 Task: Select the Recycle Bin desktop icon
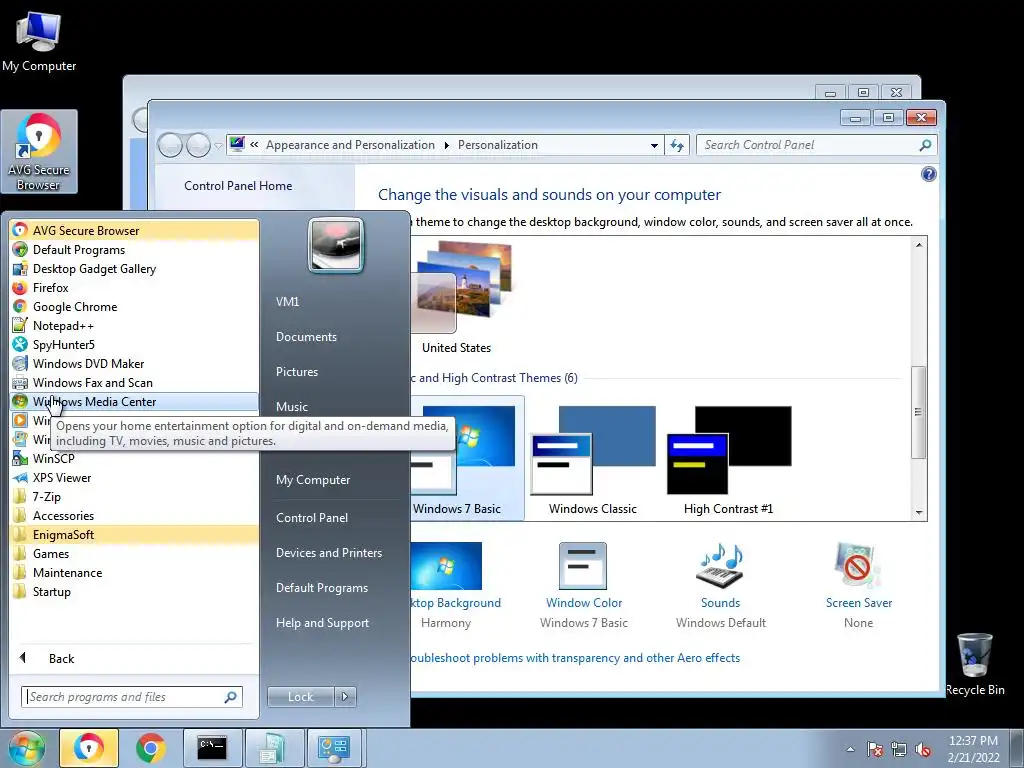click(975, 664)
